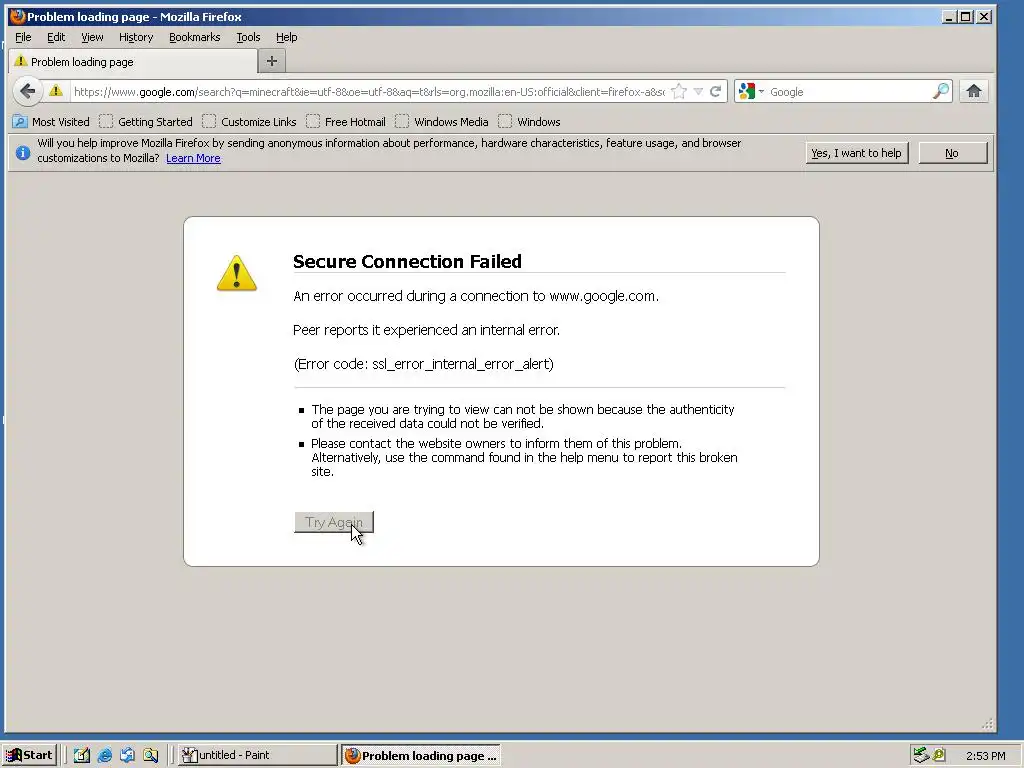Minimize the Firefox window
The image size is (1024, 768).
[950, 17]
